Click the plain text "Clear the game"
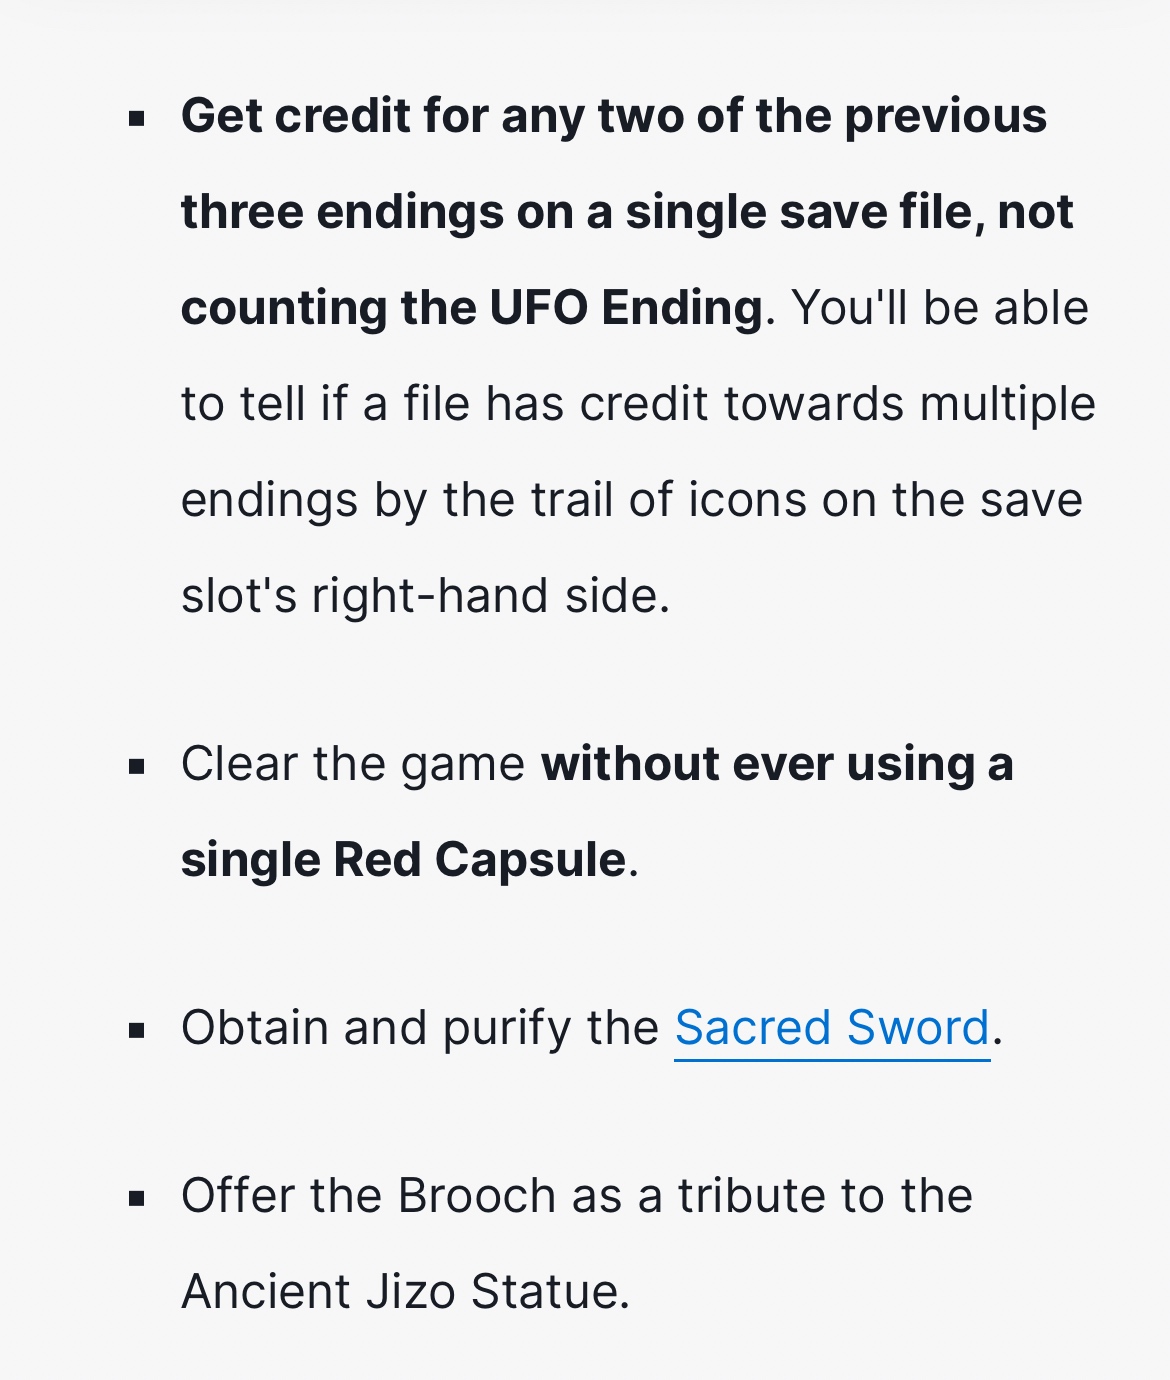1170x1380 pixels. coord(352,764)
